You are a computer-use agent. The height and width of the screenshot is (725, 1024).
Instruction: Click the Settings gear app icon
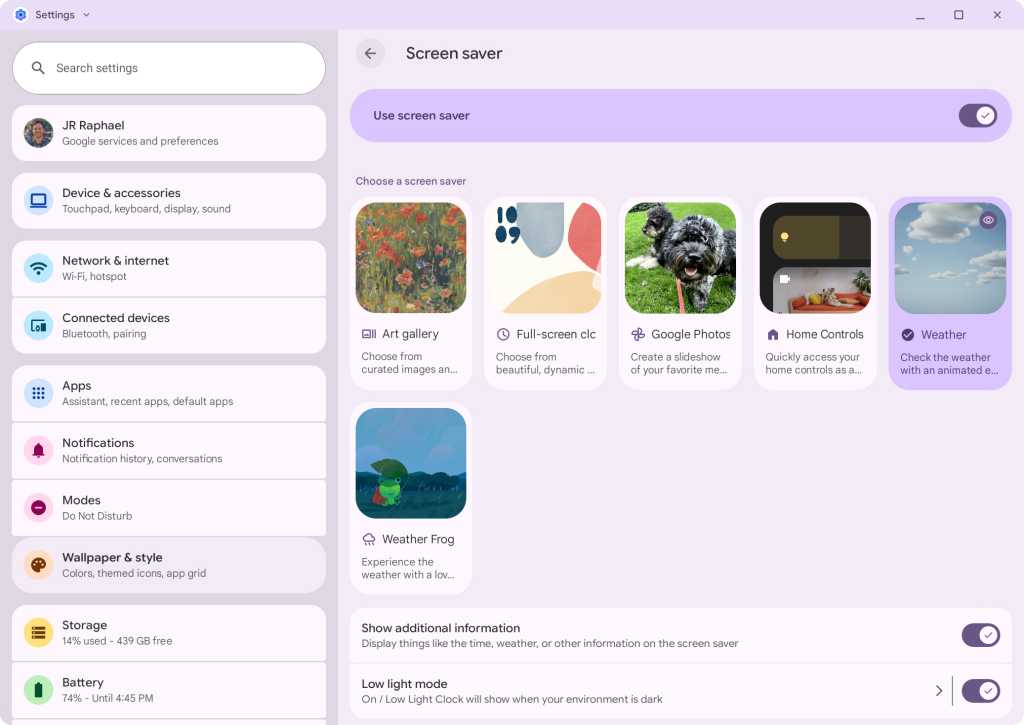(x=21, y=14)
